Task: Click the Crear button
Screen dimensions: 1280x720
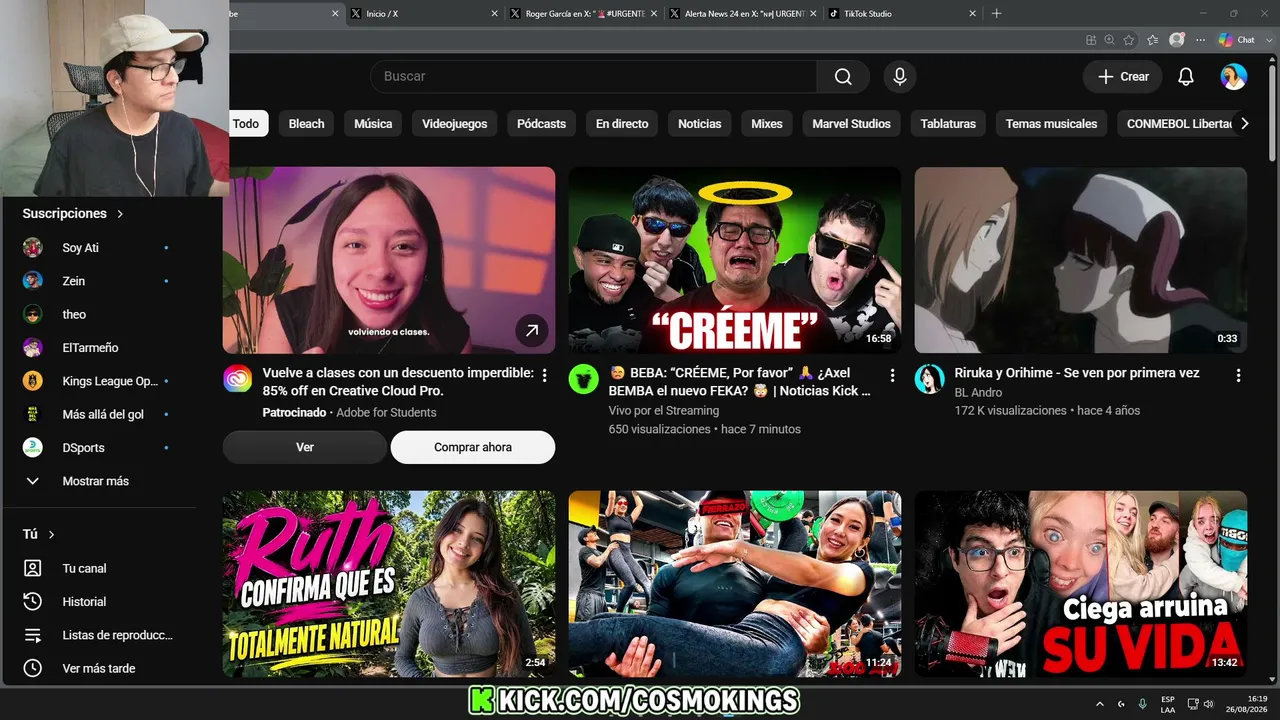Action: click(x=1123, y=77)
